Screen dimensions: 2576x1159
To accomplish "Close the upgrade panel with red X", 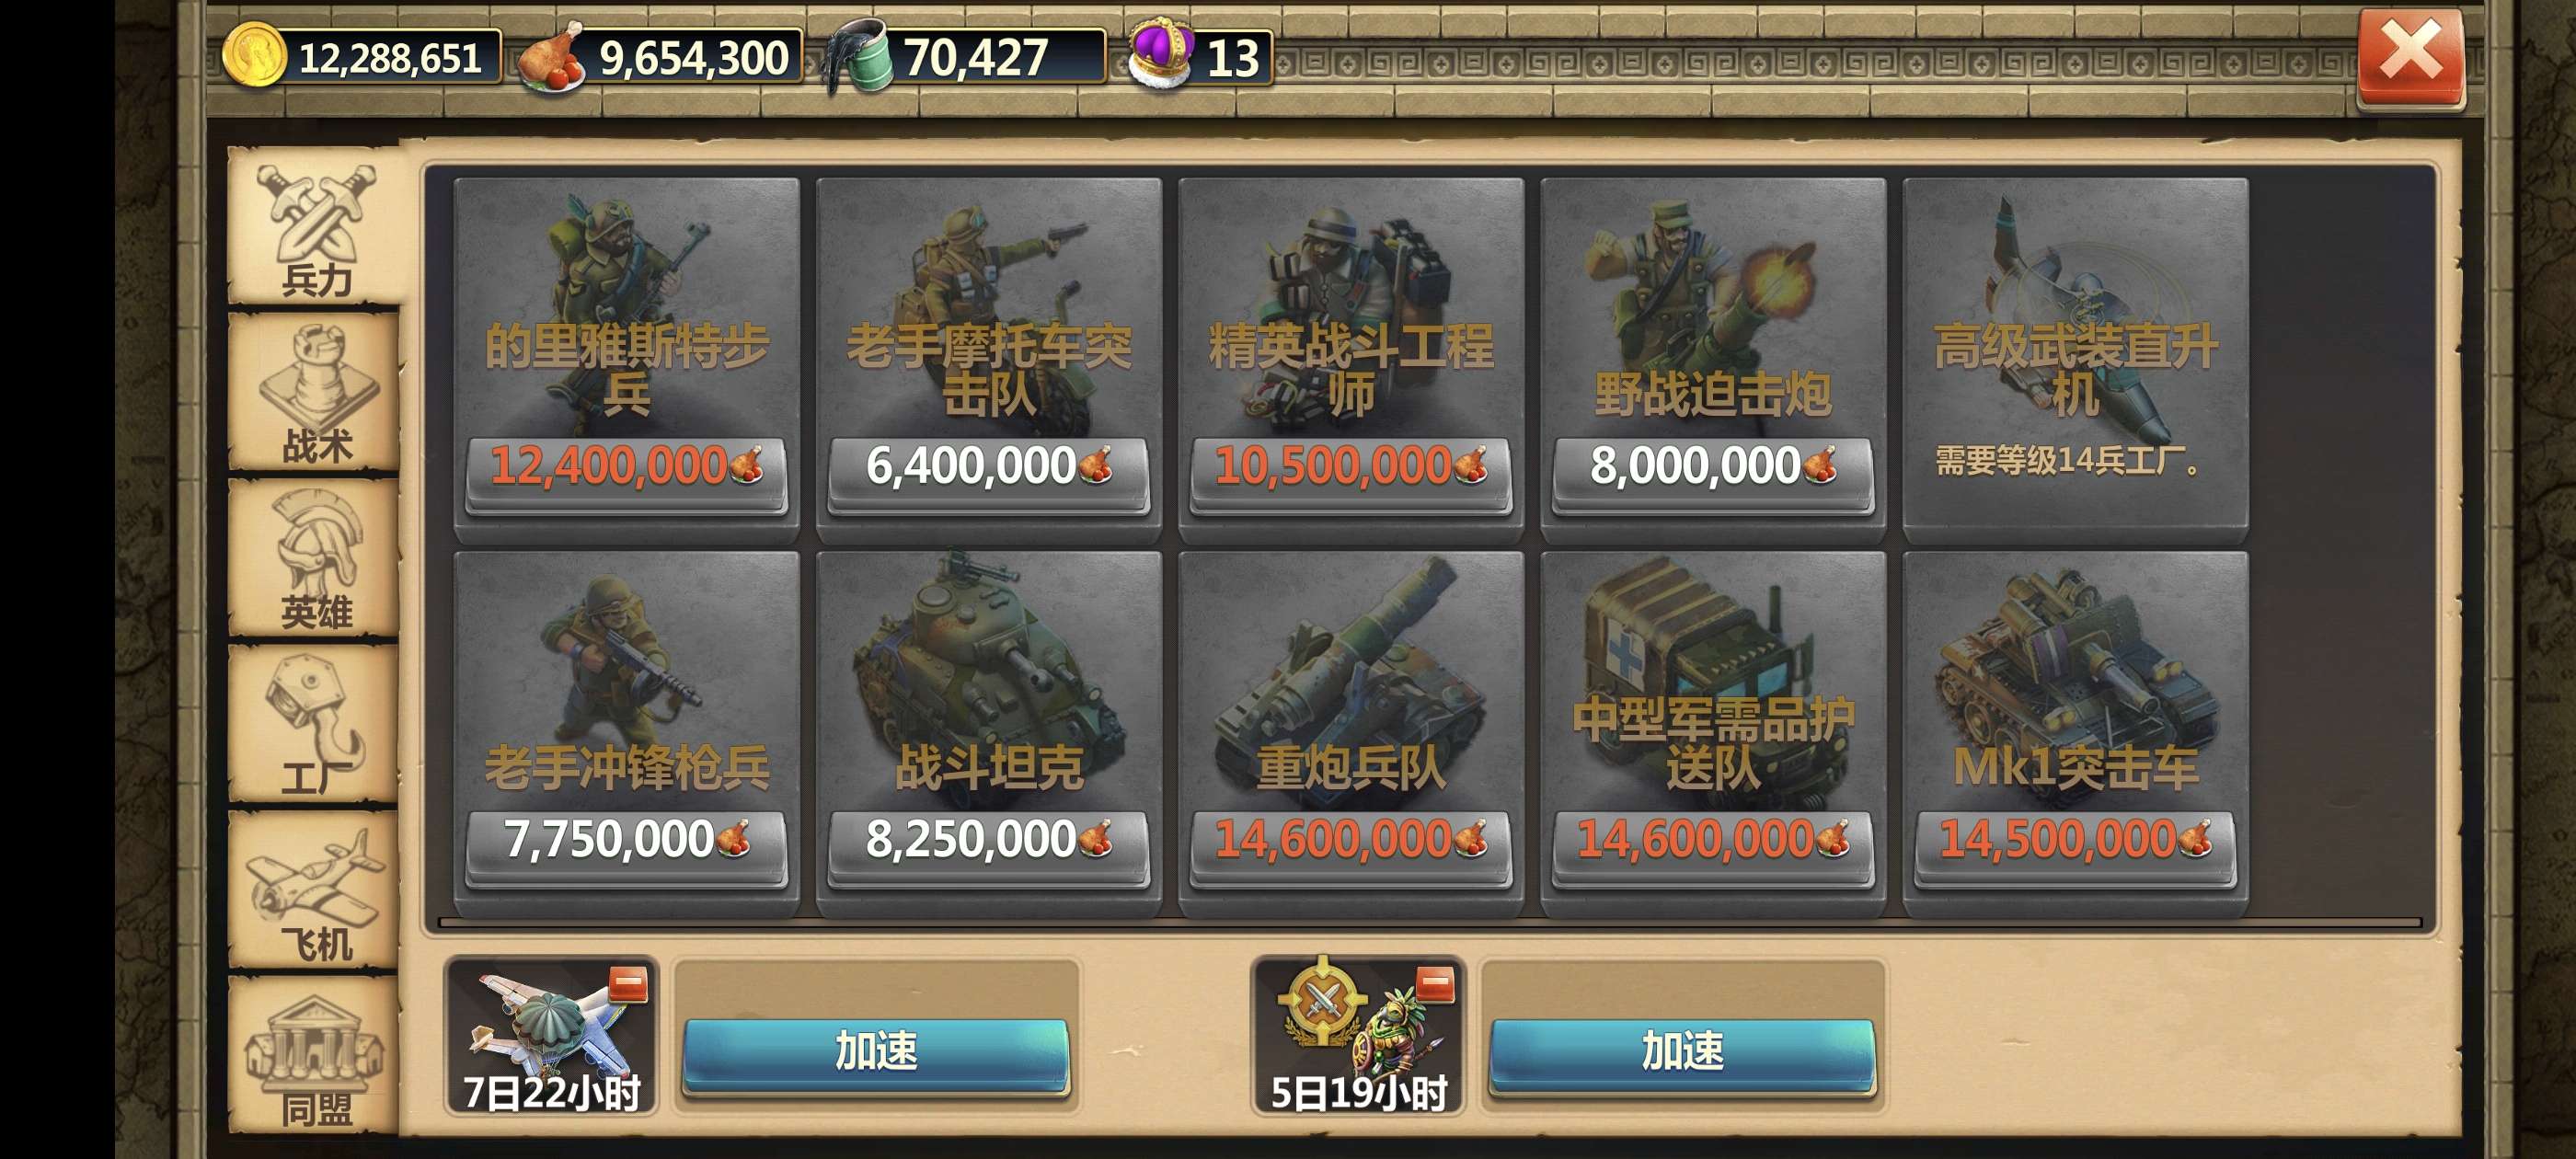I will pos(2410,56).
